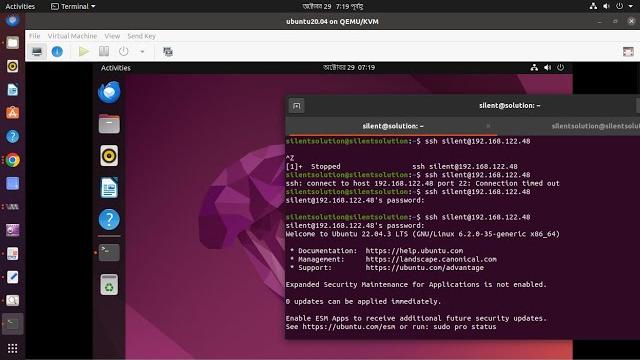Click the guest top bar network icon
This screenshot has height=360, width=640.
[x=534, y=68]
